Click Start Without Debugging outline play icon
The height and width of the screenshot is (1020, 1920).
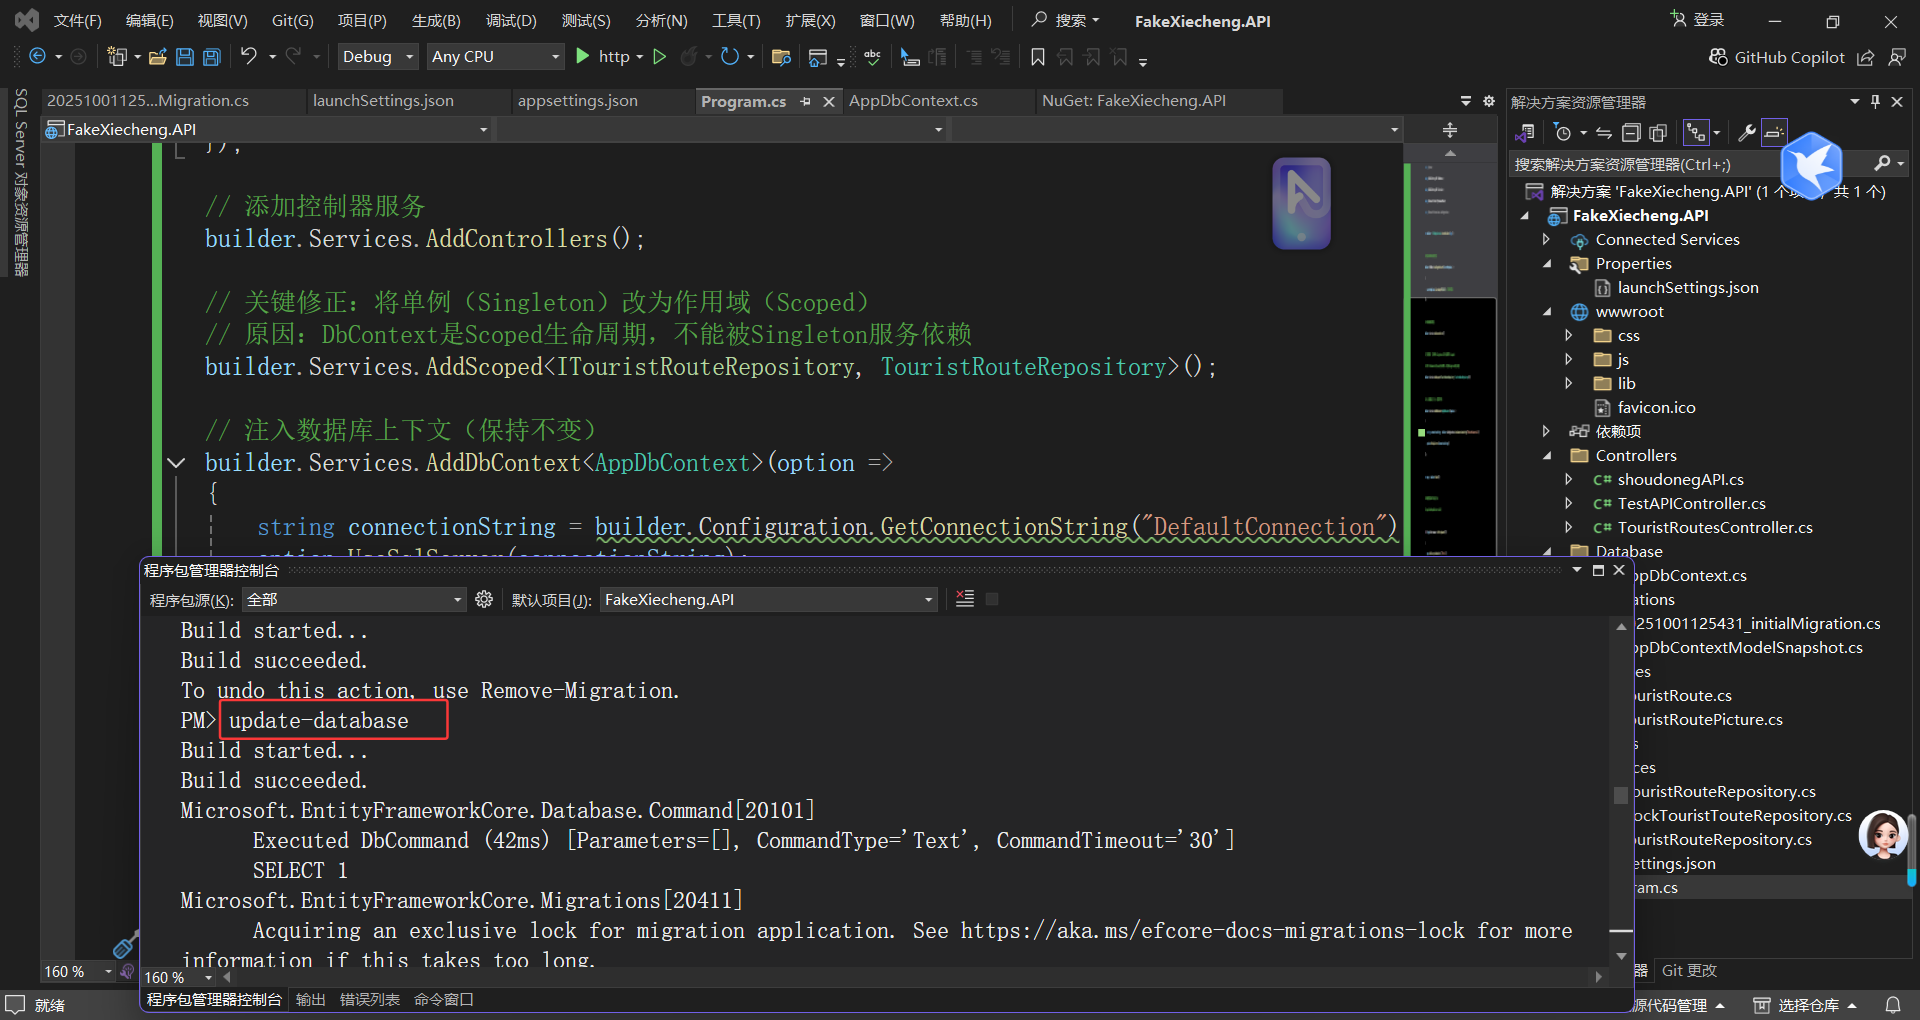click(x=660, y=57)
